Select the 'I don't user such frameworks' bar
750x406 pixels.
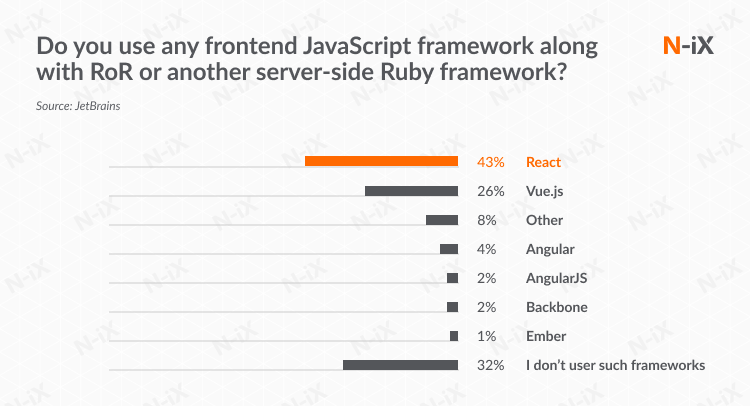(x=400, y=365)
